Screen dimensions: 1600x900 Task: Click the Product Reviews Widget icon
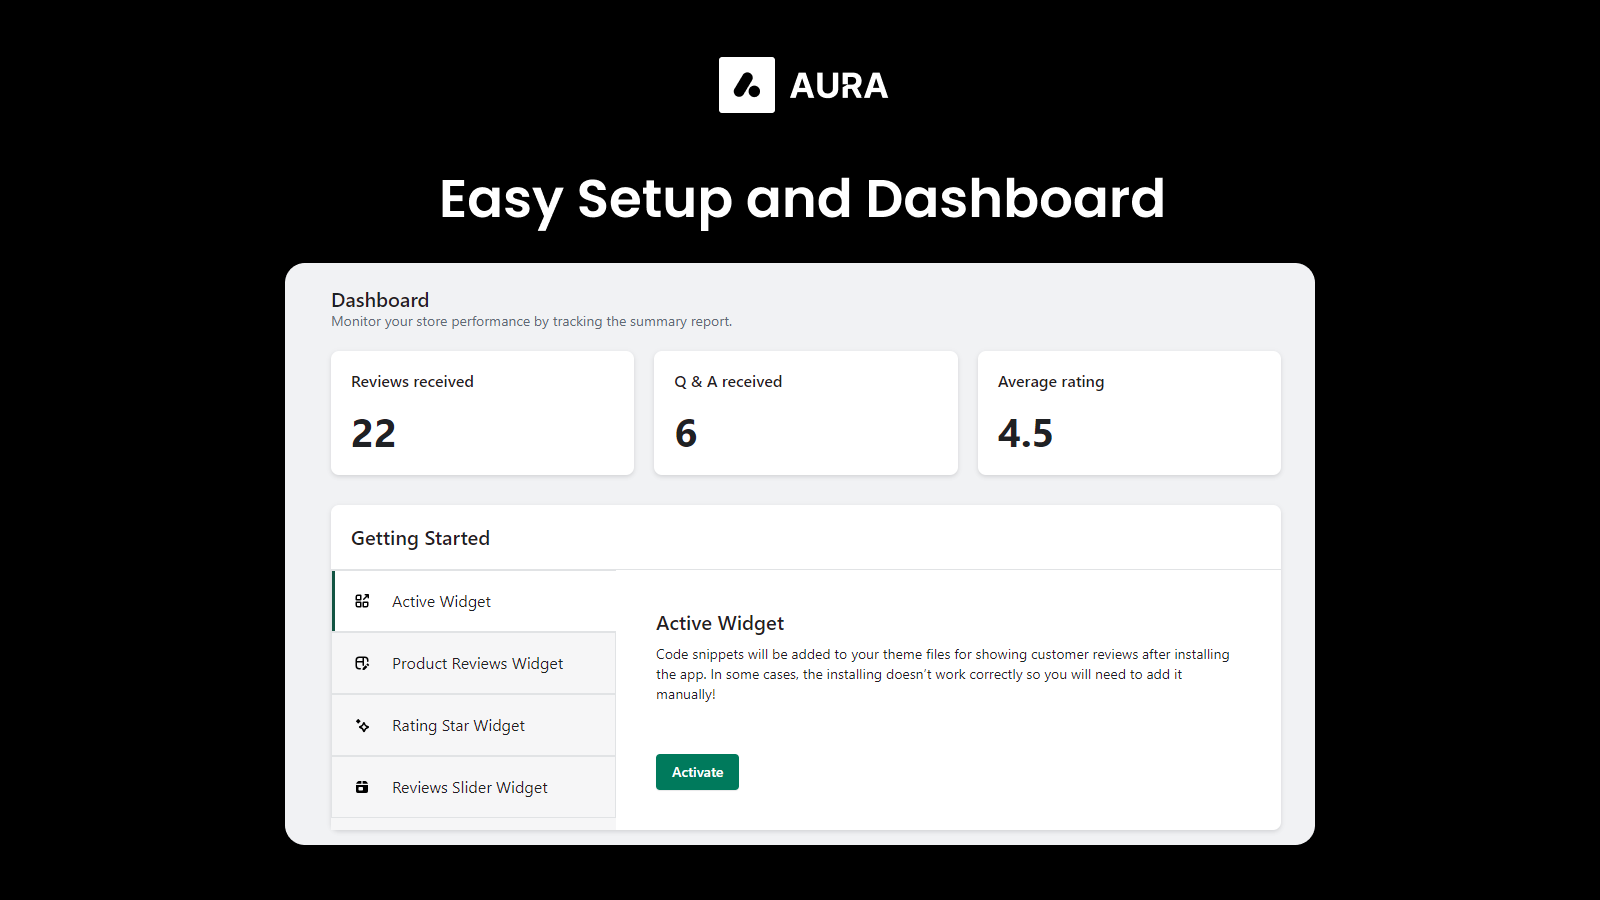click(x=362, y=663)
